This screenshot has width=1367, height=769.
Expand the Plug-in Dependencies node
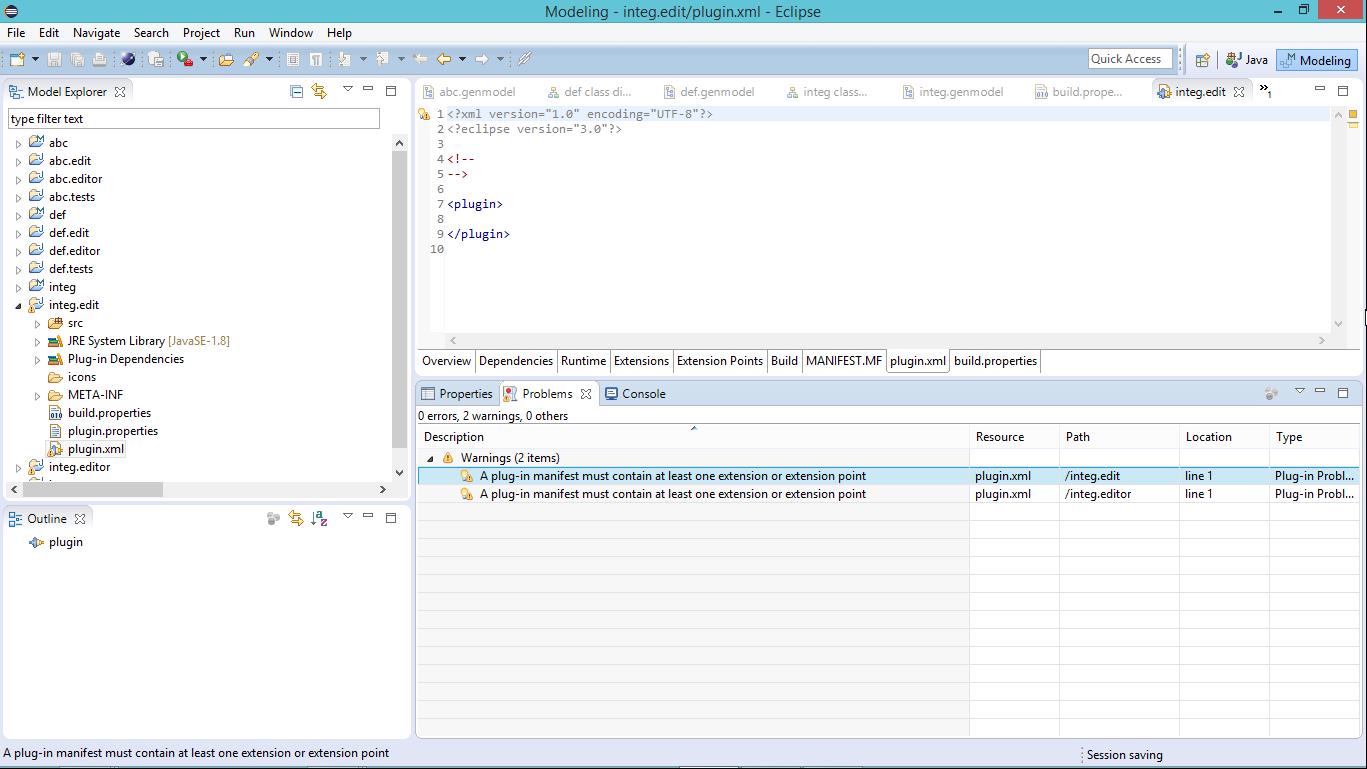(37, 359)
